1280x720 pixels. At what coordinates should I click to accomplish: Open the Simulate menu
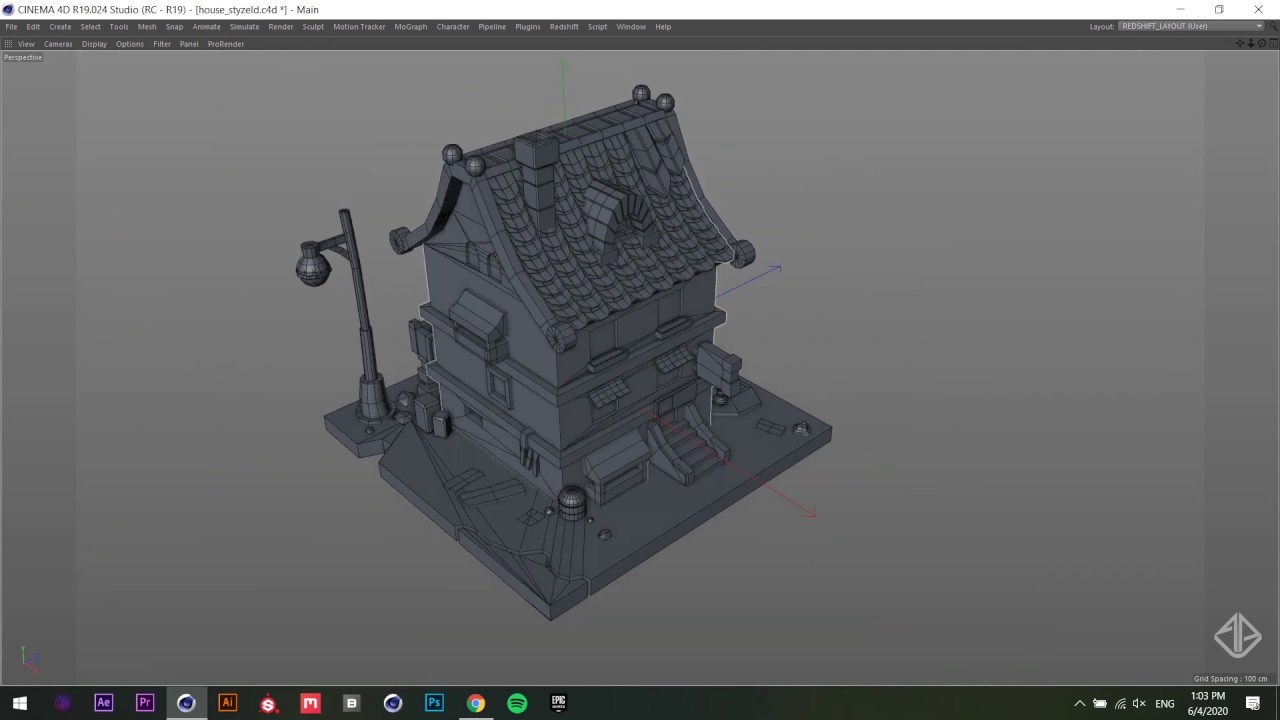(x=244, y=27)
